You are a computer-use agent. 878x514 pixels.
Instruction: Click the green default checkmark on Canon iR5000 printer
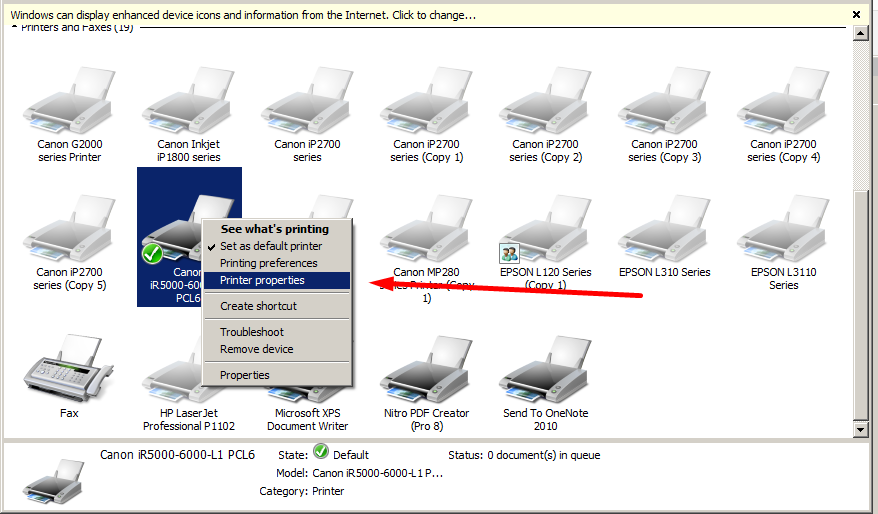coord(152,254)
